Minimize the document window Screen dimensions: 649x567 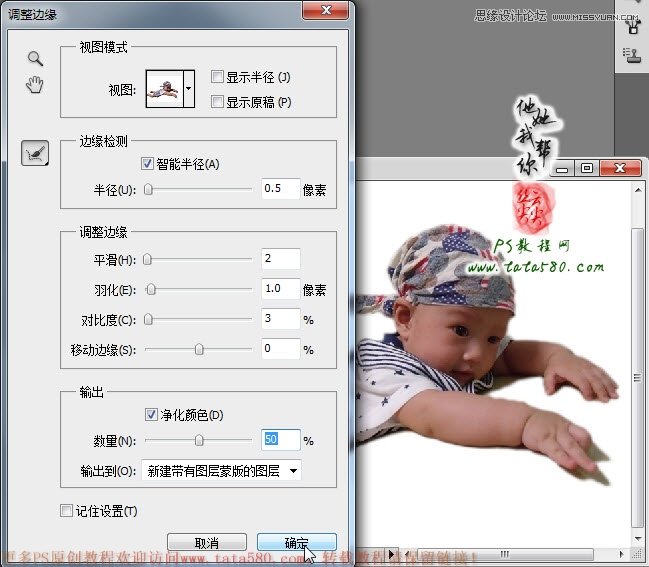562,168
